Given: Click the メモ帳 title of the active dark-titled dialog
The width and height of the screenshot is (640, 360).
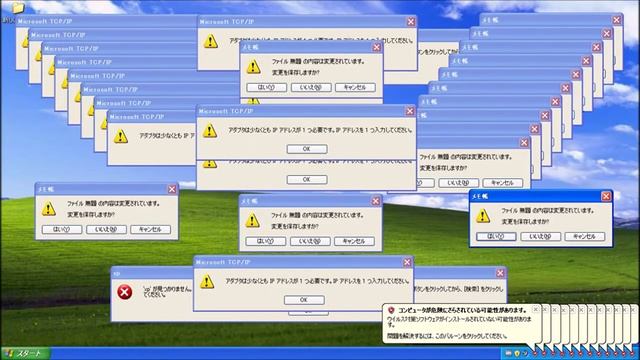Looking at the screenshot, I should pyautogui.click(x=480, y=196).
